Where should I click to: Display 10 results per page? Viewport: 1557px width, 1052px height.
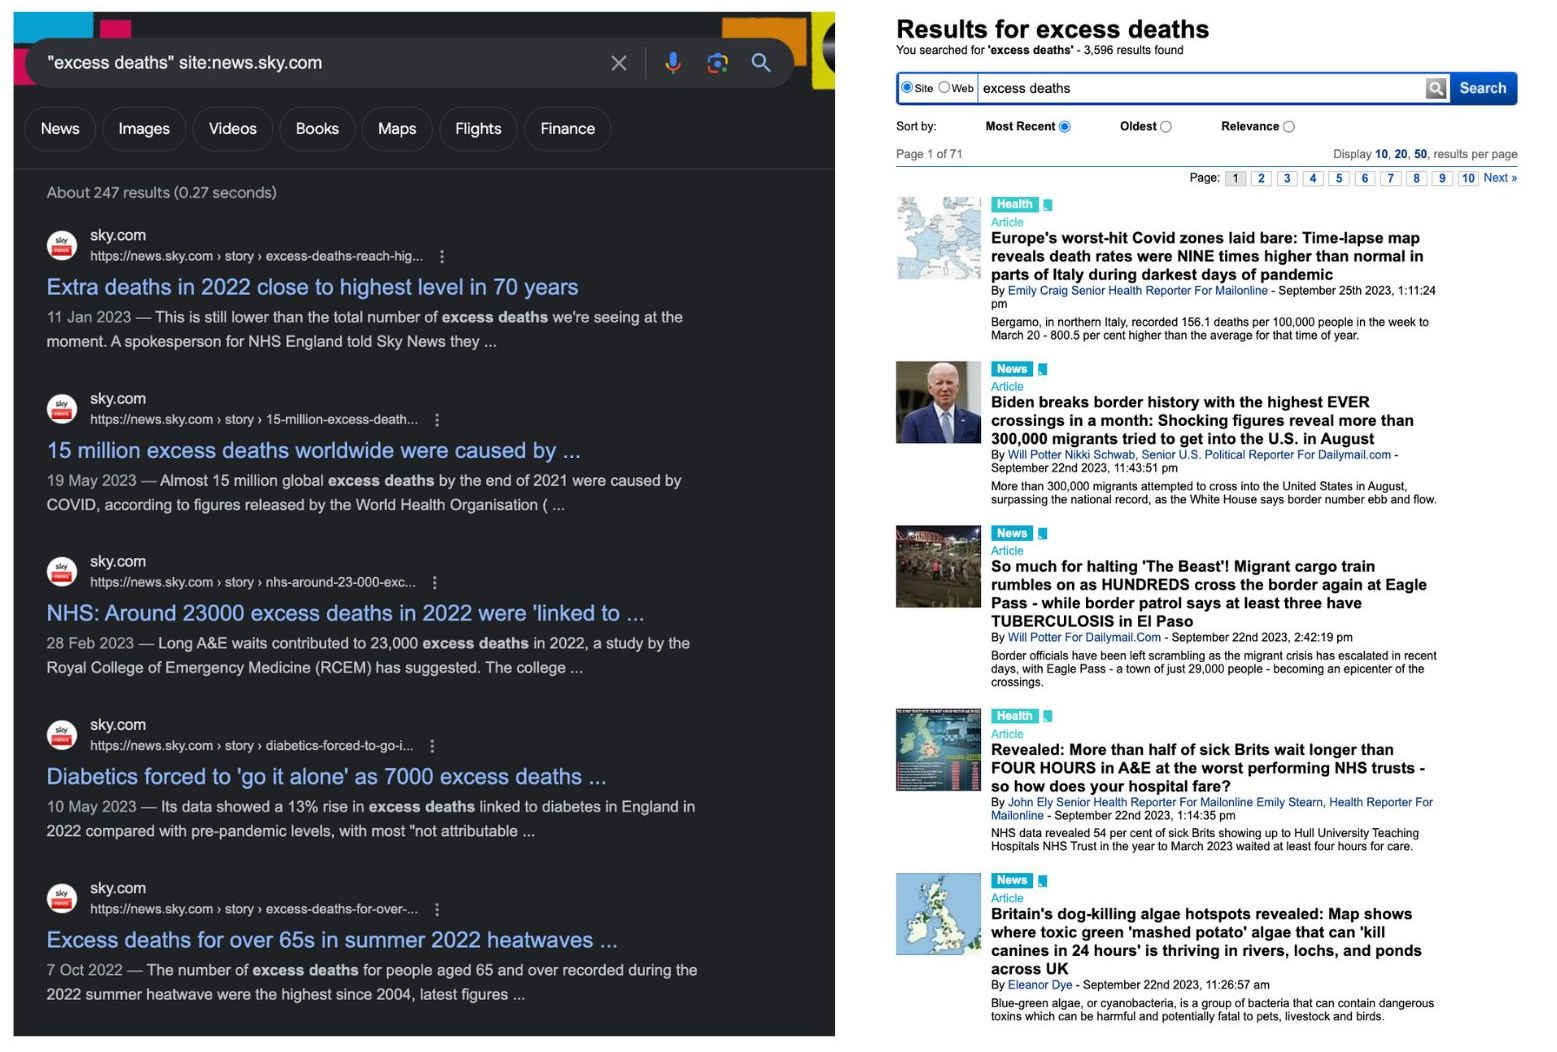[1381, 154]
